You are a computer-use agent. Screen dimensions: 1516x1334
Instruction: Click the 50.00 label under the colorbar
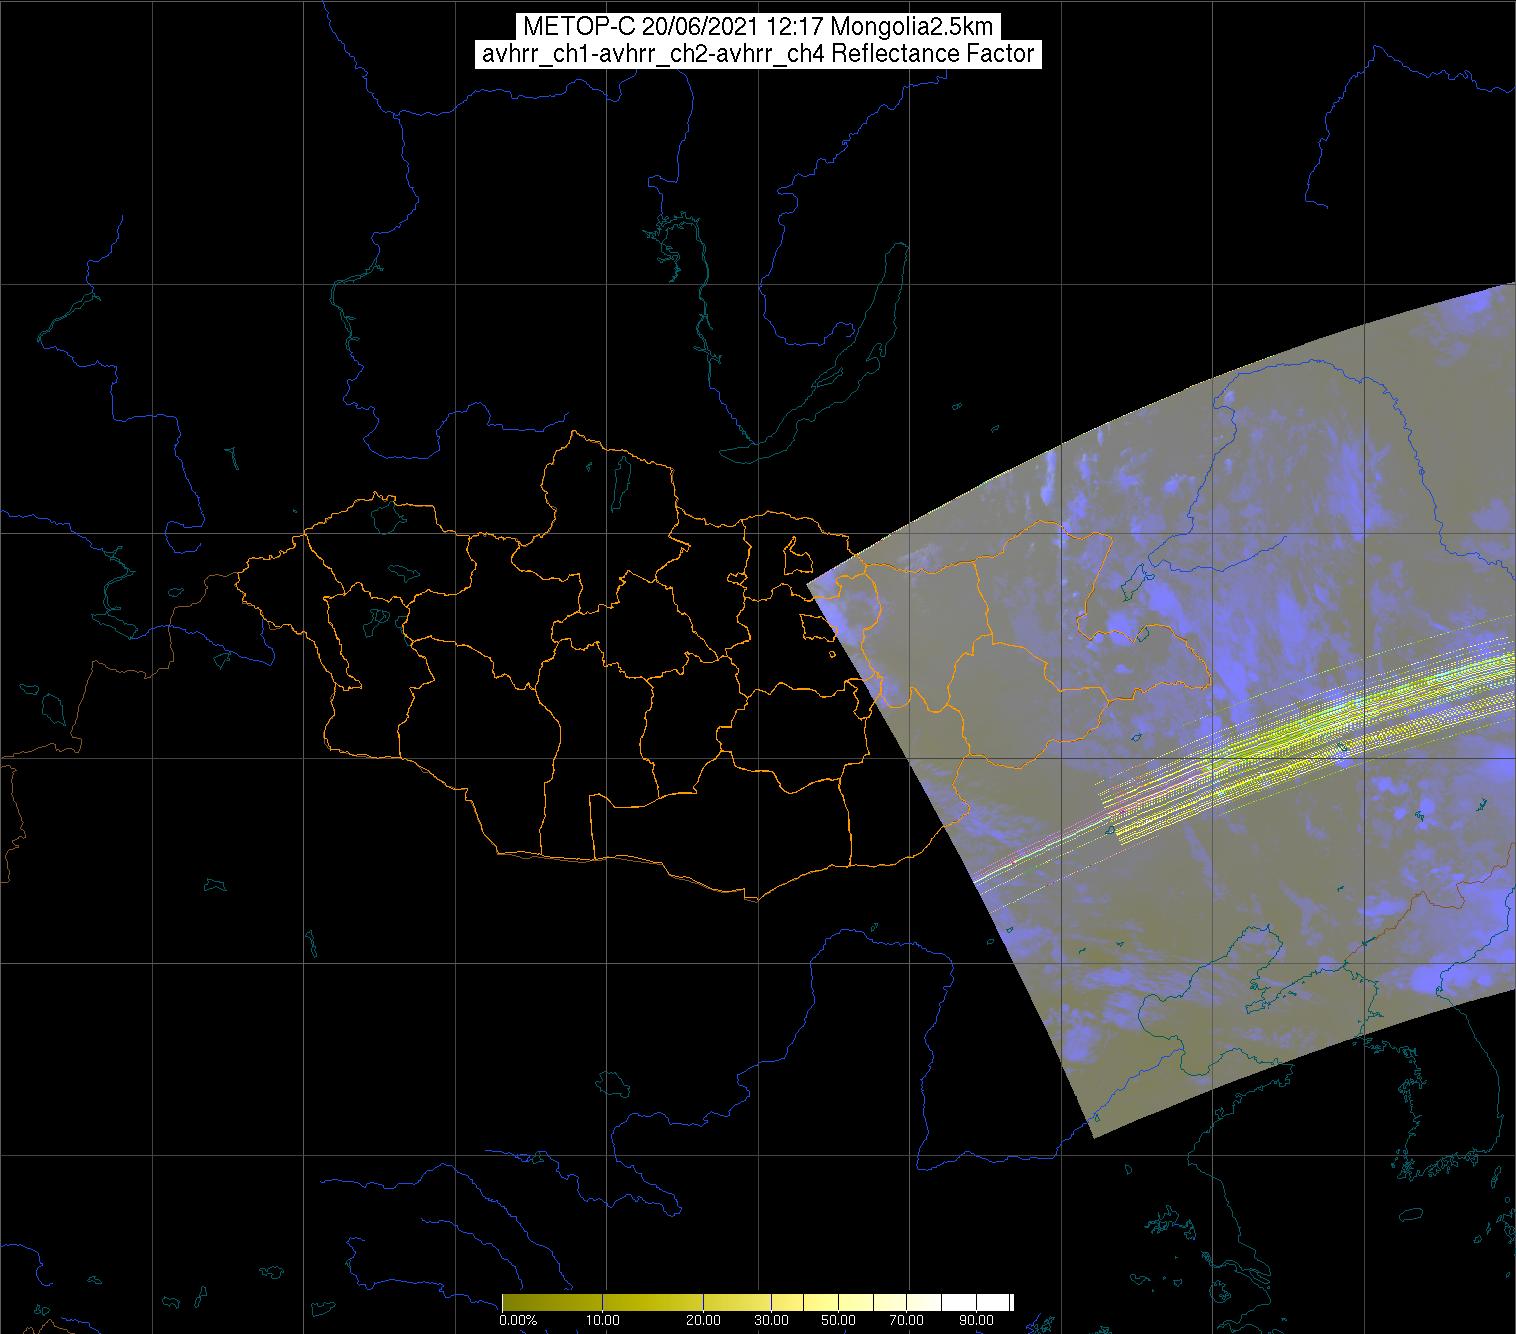click(838, 1321)
